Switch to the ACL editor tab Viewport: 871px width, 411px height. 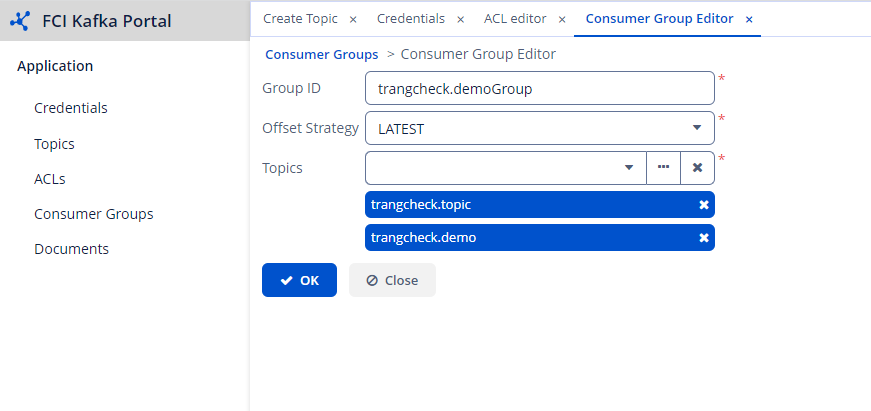(514, 19)
